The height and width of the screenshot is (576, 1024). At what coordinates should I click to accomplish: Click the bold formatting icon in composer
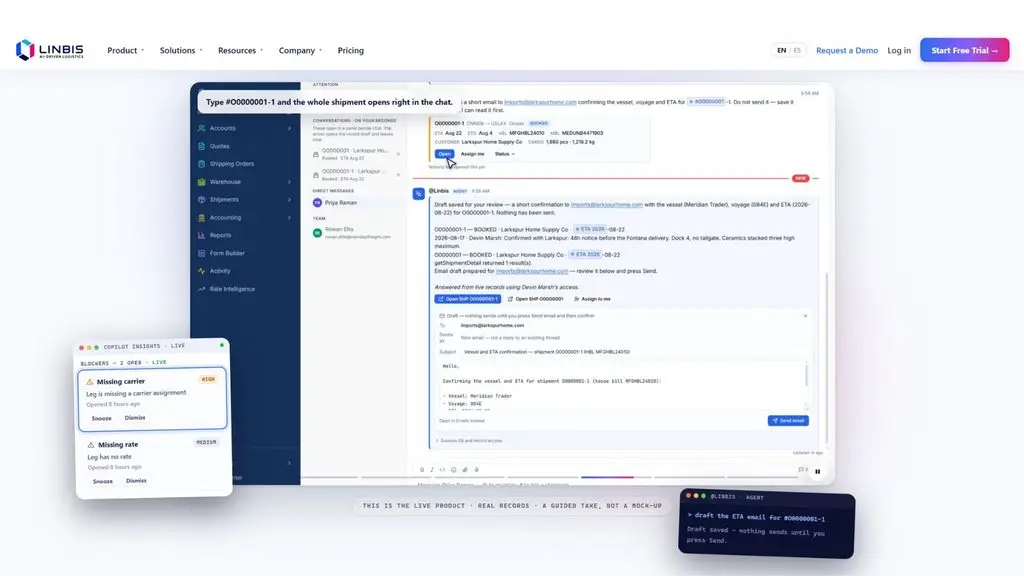422,470
